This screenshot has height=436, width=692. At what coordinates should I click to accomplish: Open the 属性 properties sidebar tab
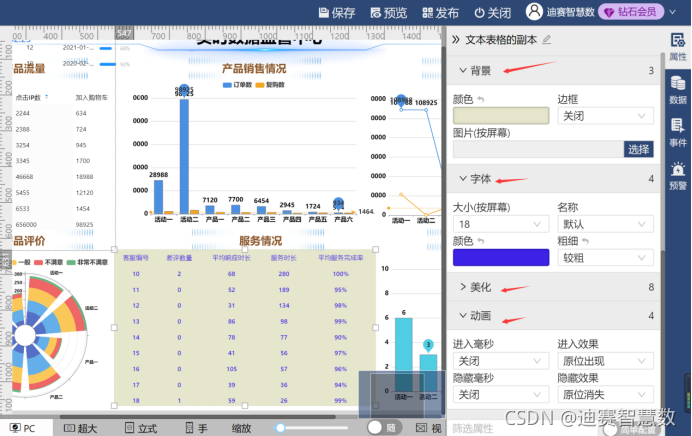(x=678, y=47)
